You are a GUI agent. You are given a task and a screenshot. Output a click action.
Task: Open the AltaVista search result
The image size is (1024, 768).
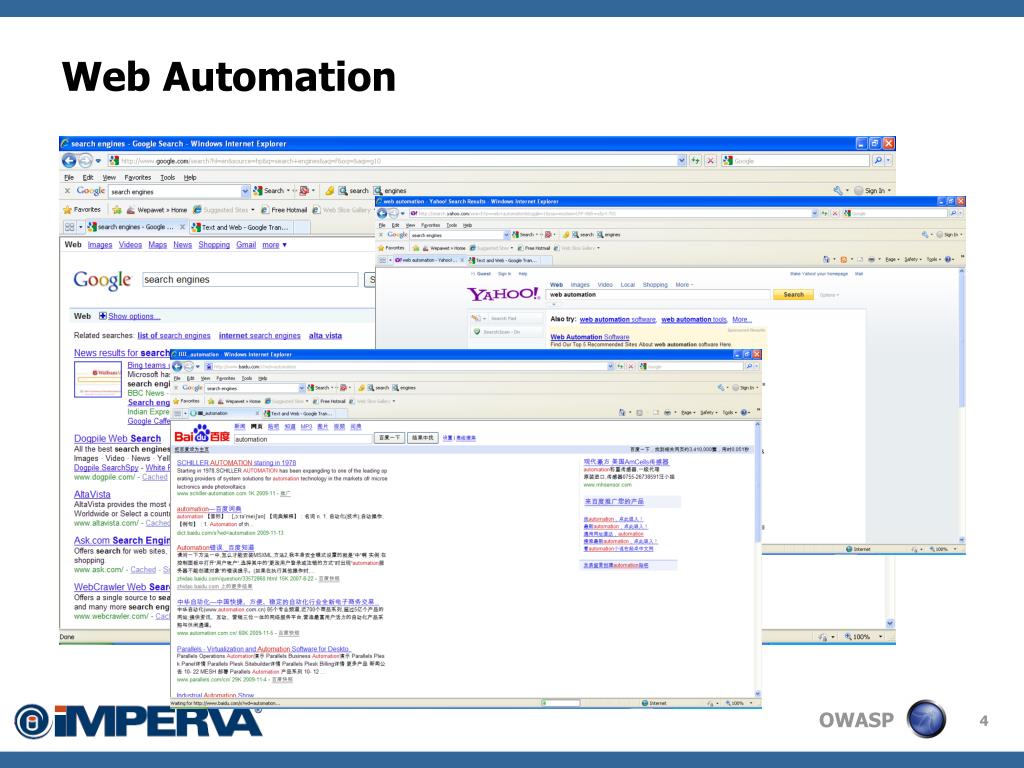click(92, 494)
